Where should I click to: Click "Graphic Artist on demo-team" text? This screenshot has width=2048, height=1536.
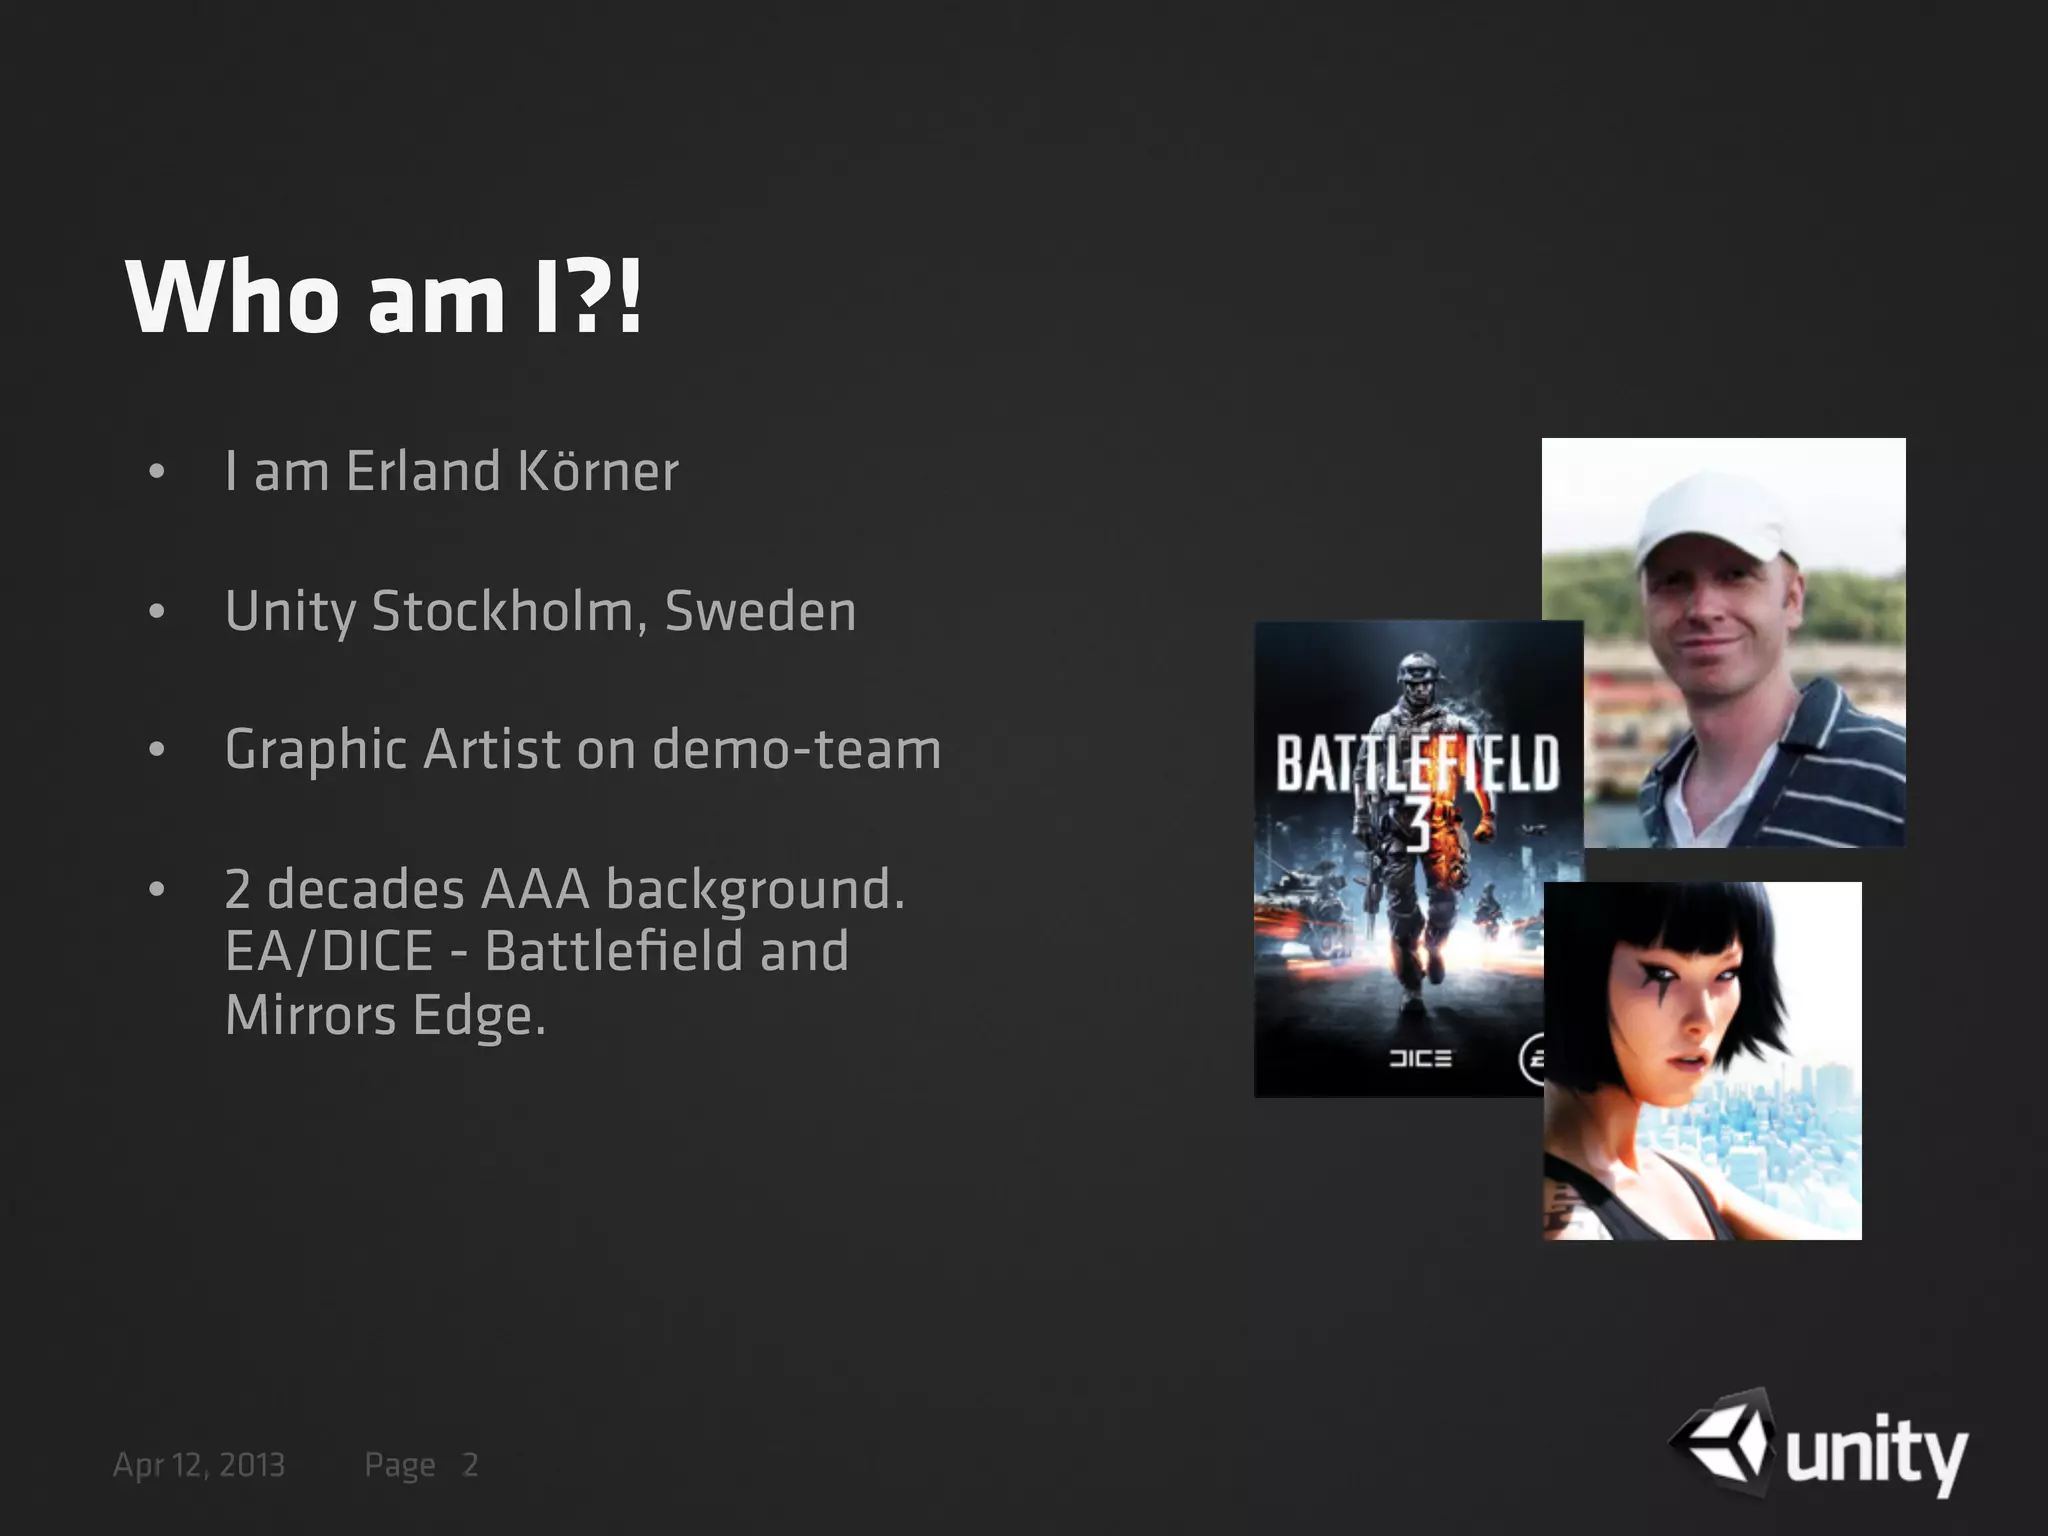coord(583,749)
